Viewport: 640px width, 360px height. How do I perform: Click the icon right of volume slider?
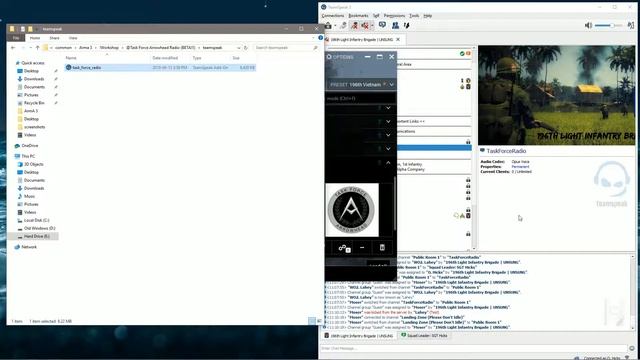(631, 25)
